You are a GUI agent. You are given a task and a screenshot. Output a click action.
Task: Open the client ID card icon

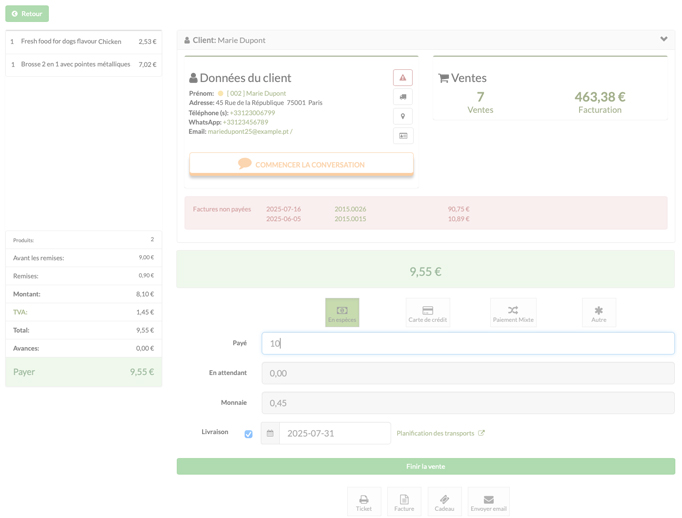tap(403, 136)
